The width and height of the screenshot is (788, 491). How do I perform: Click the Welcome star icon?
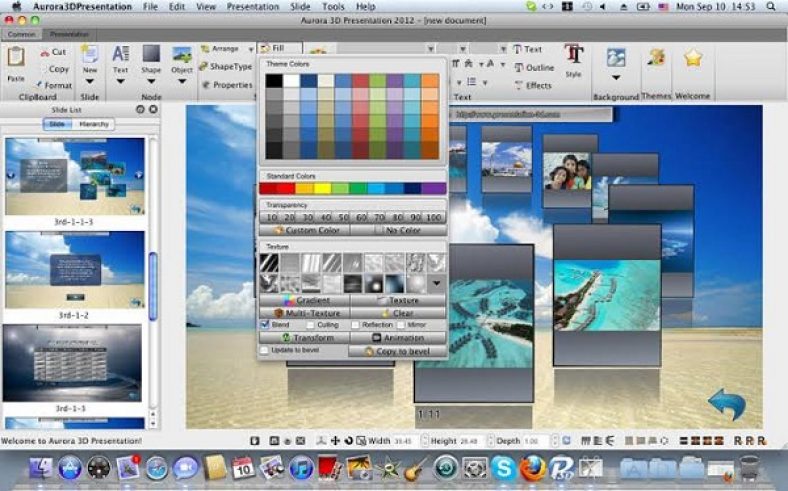pos(692,59)
